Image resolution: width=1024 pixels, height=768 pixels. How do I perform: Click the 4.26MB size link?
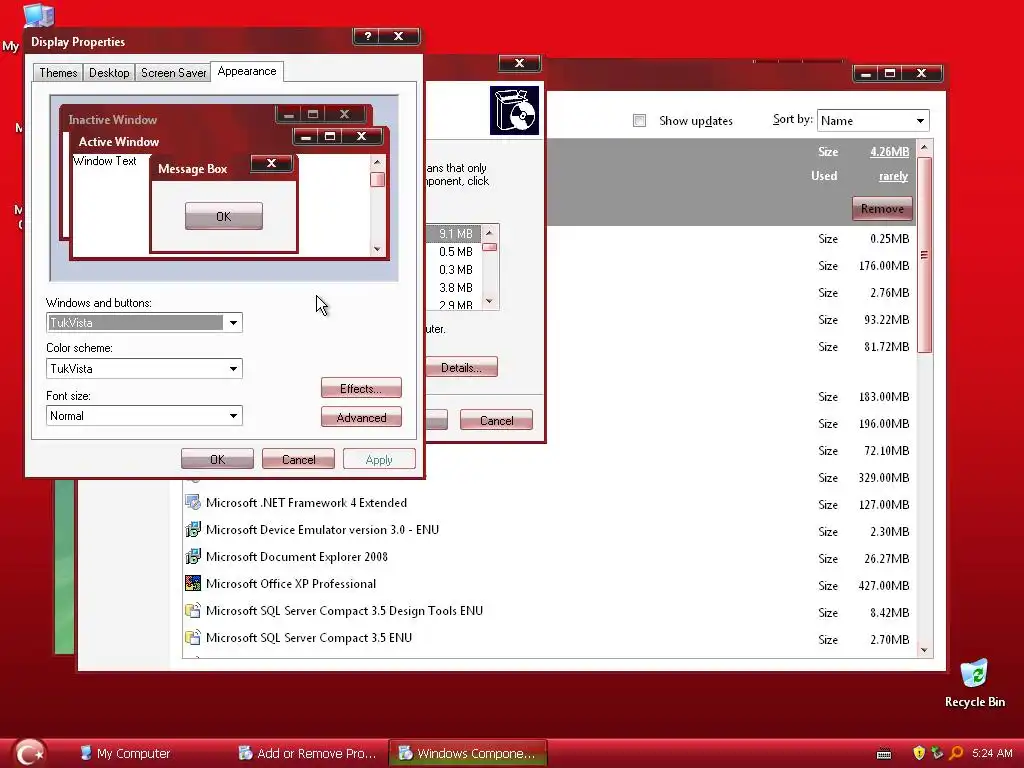tap(889, 152)
